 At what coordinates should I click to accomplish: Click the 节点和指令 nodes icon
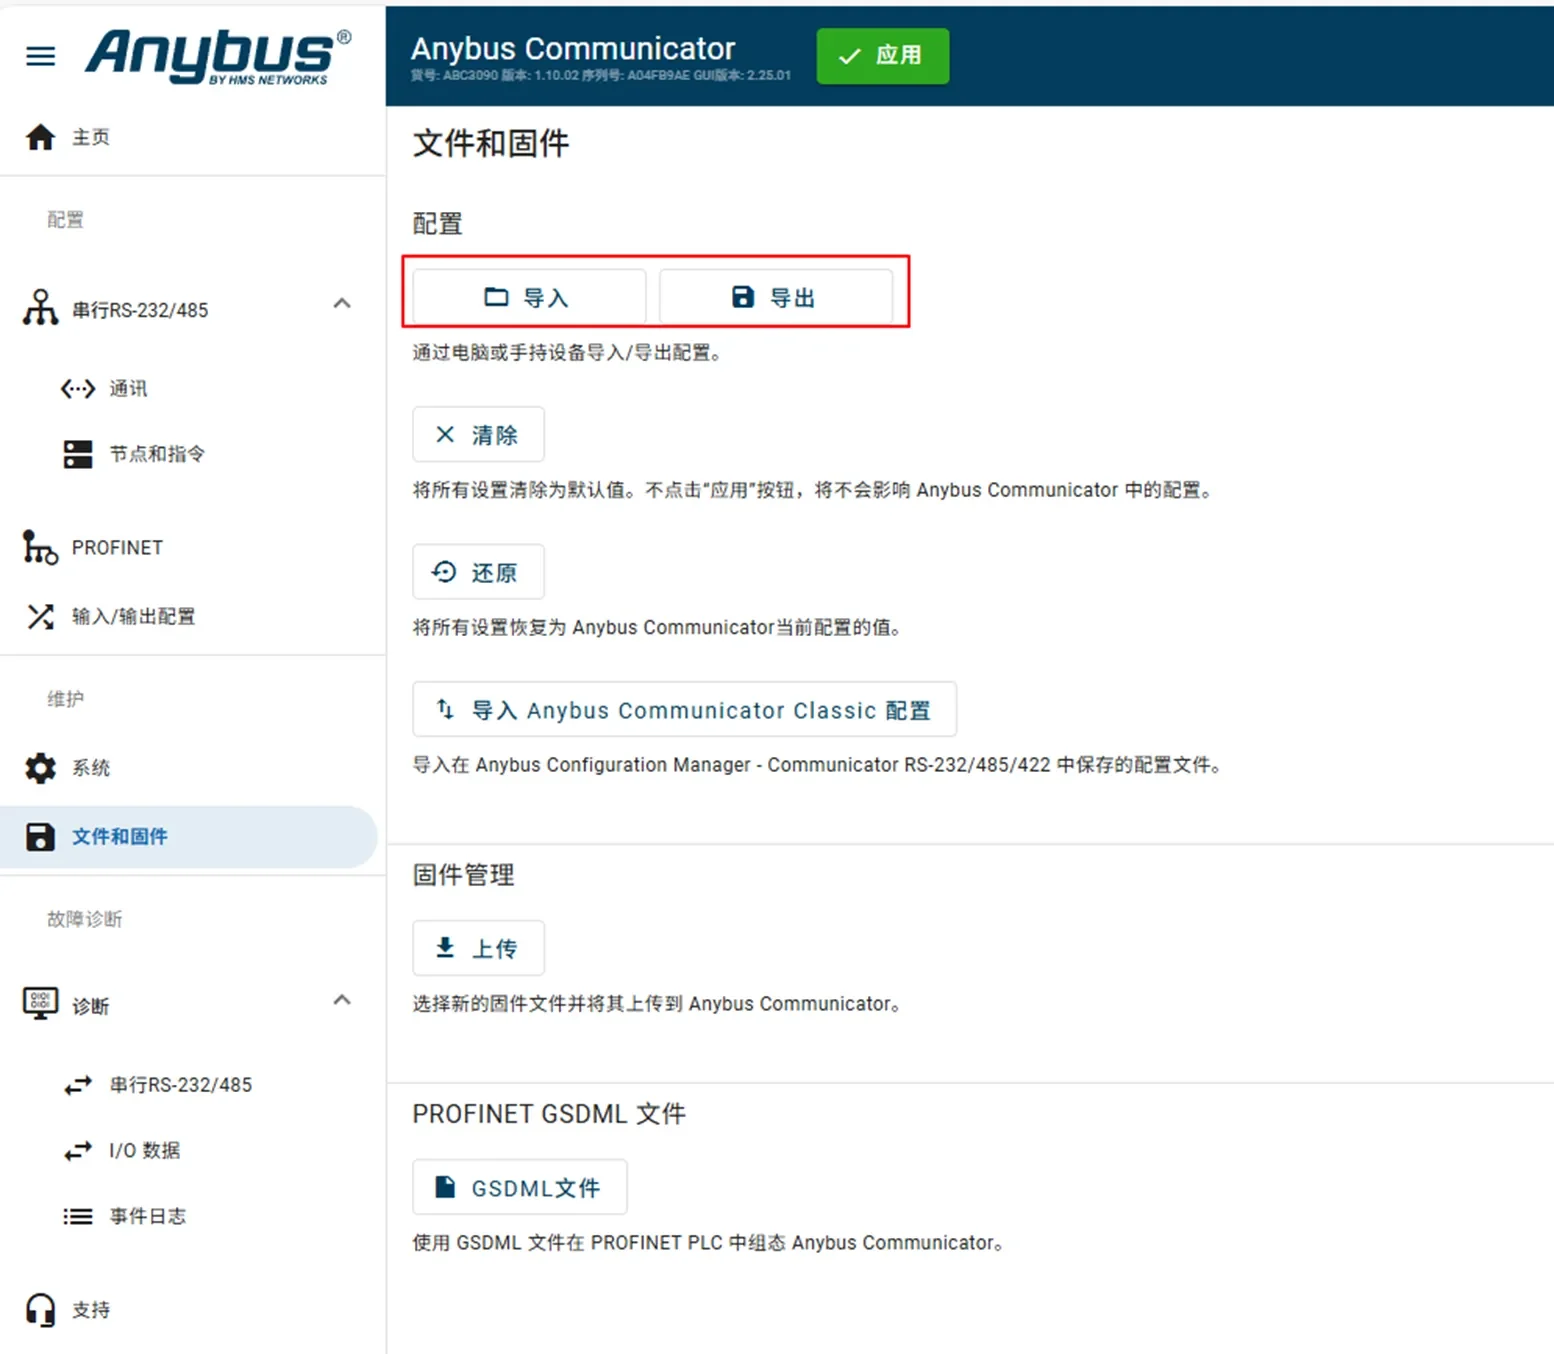(x=78, y=453)
